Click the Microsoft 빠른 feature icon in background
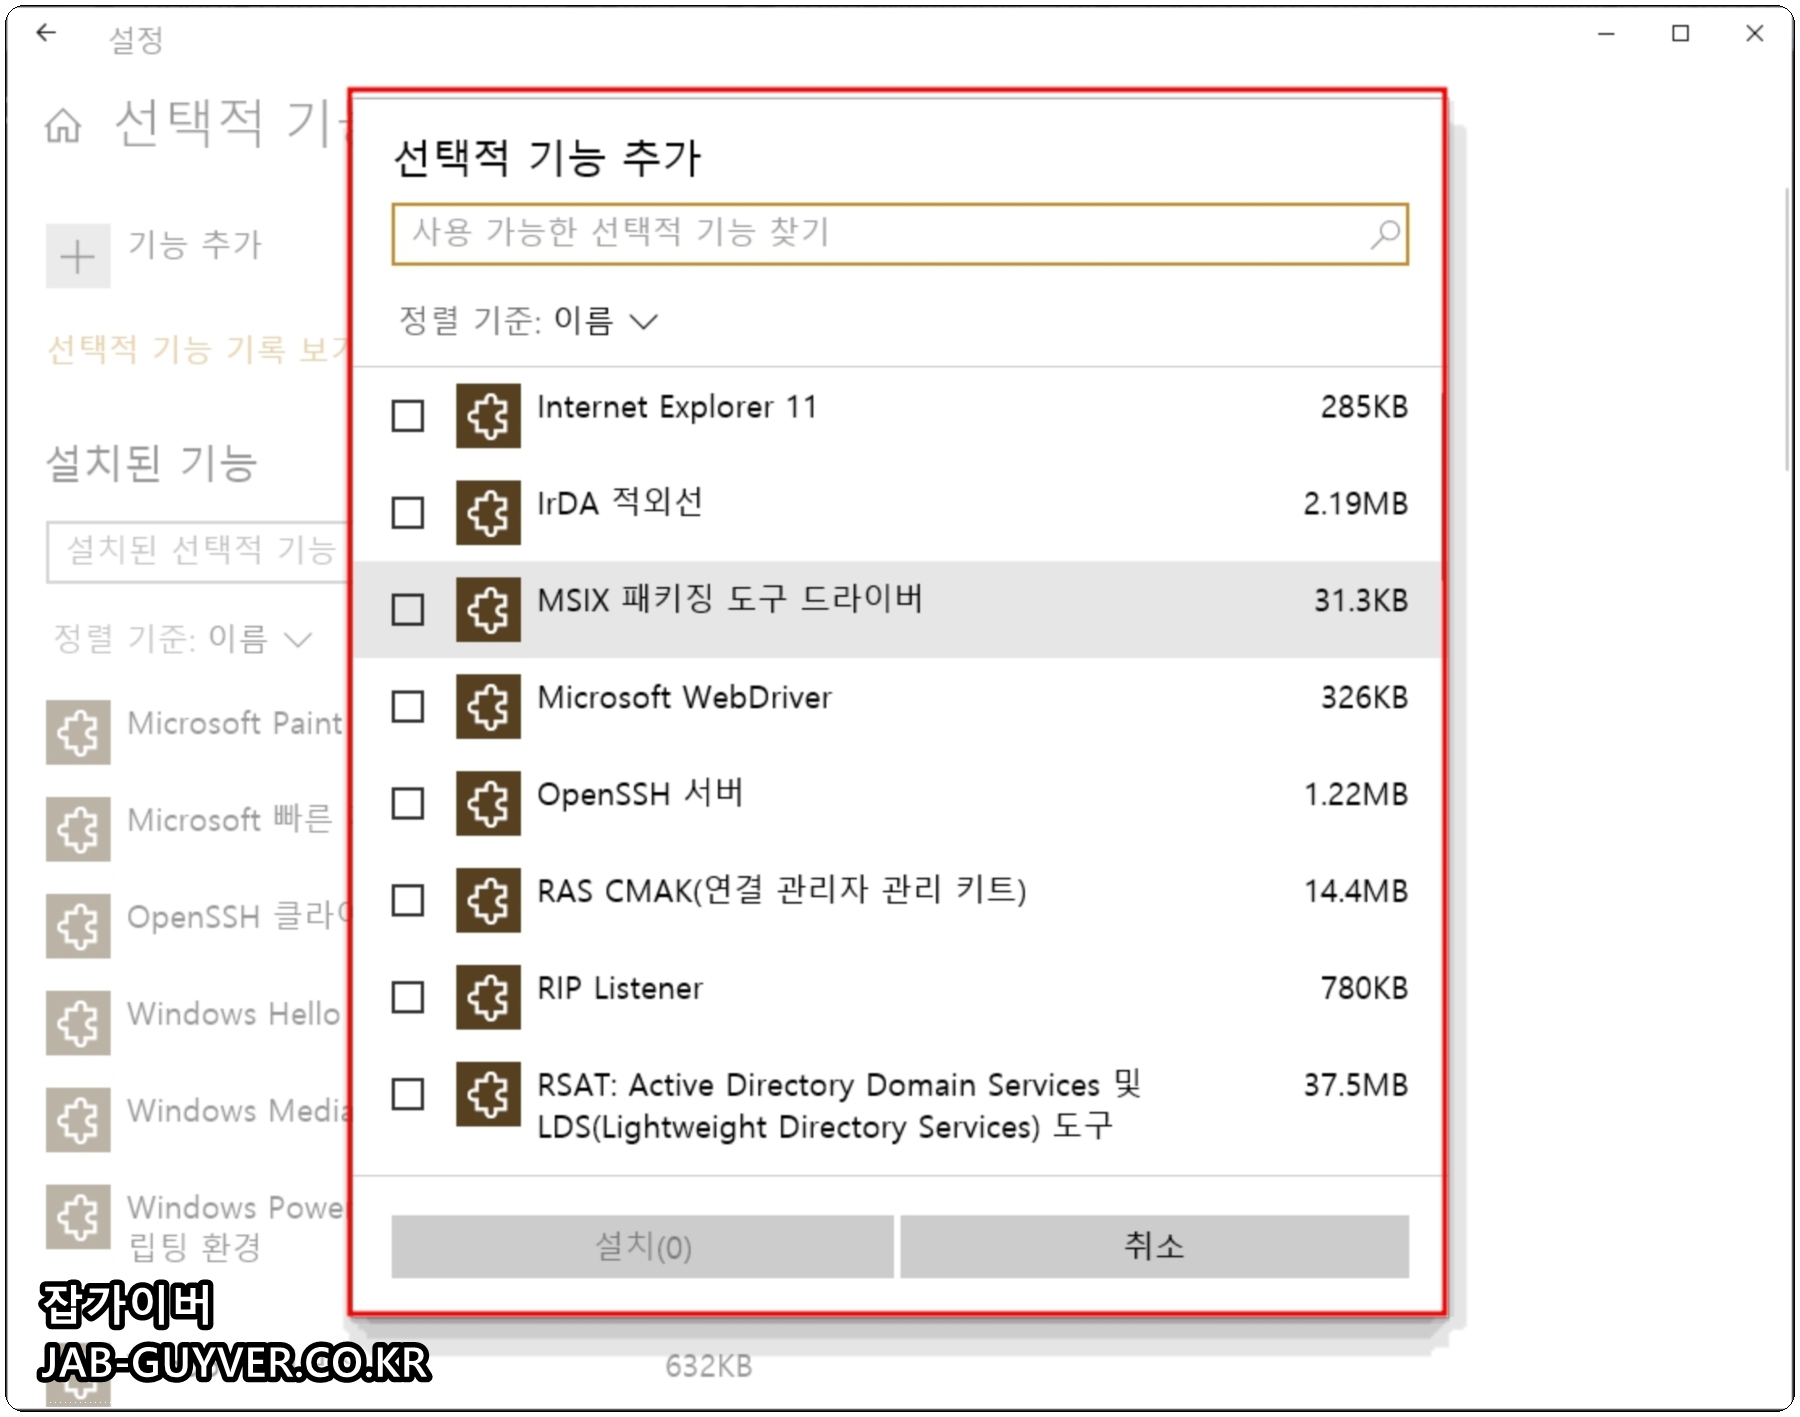 click(x=78, y=829)
